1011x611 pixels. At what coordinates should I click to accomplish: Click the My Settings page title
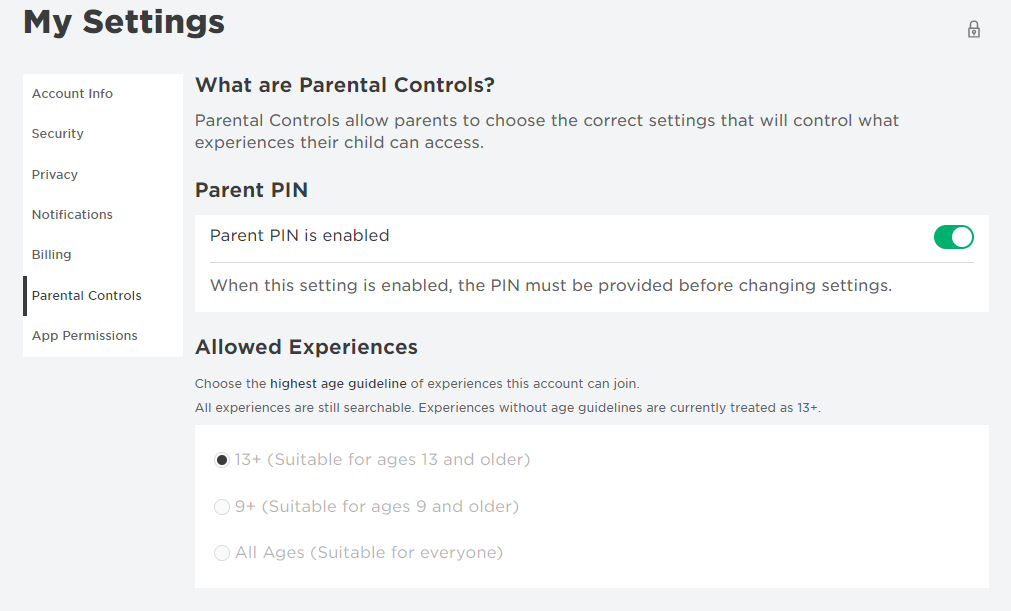coord(124,22)
